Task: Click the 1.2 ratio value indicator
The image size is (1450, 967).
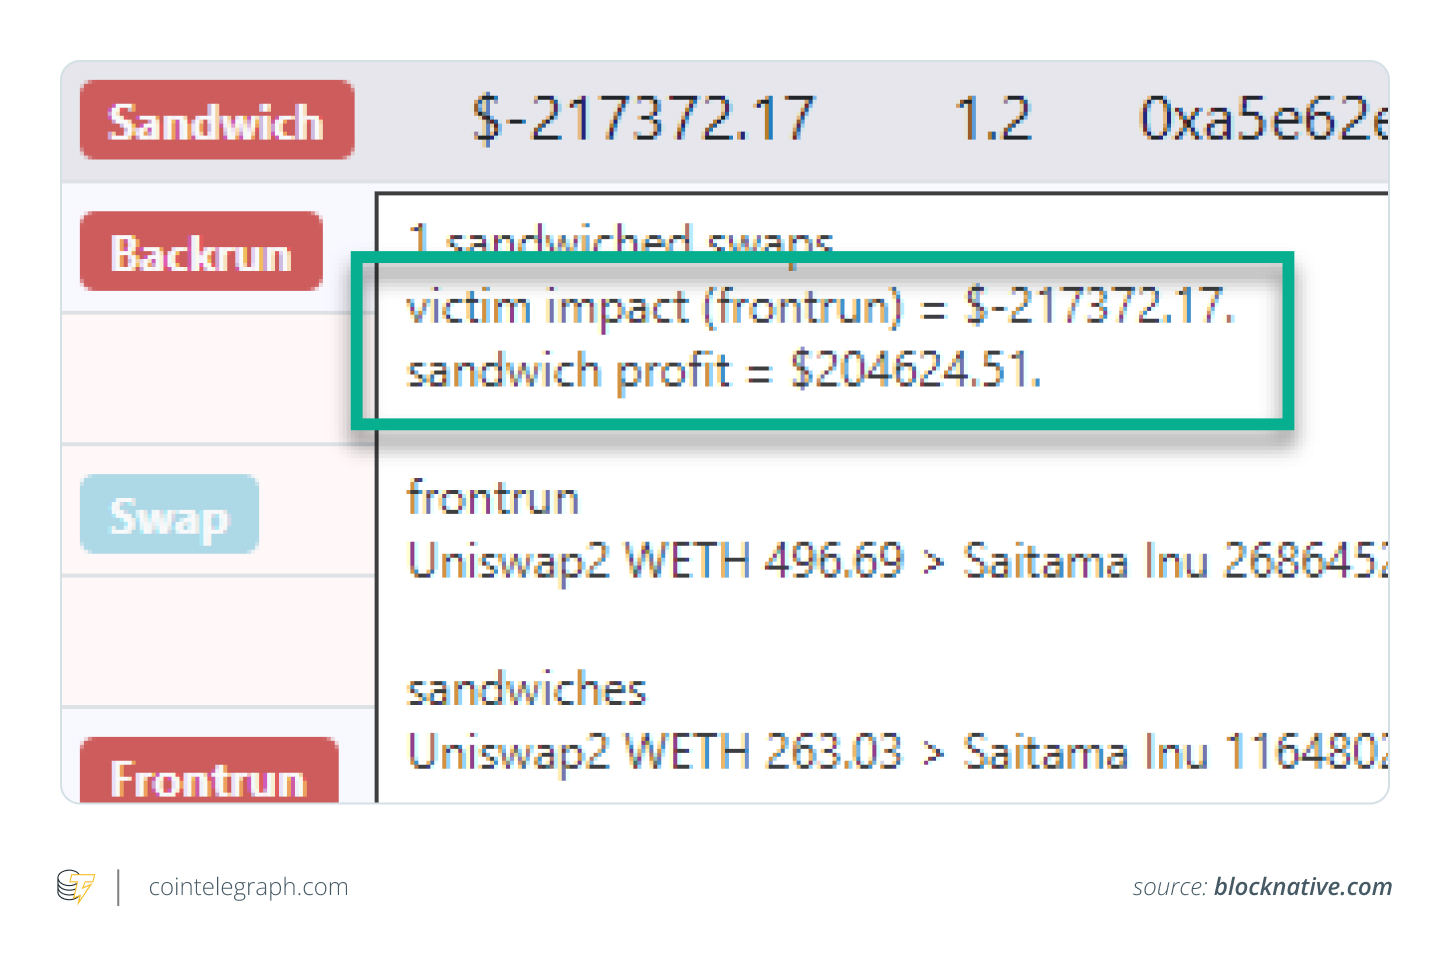Action: coord(994,118)
